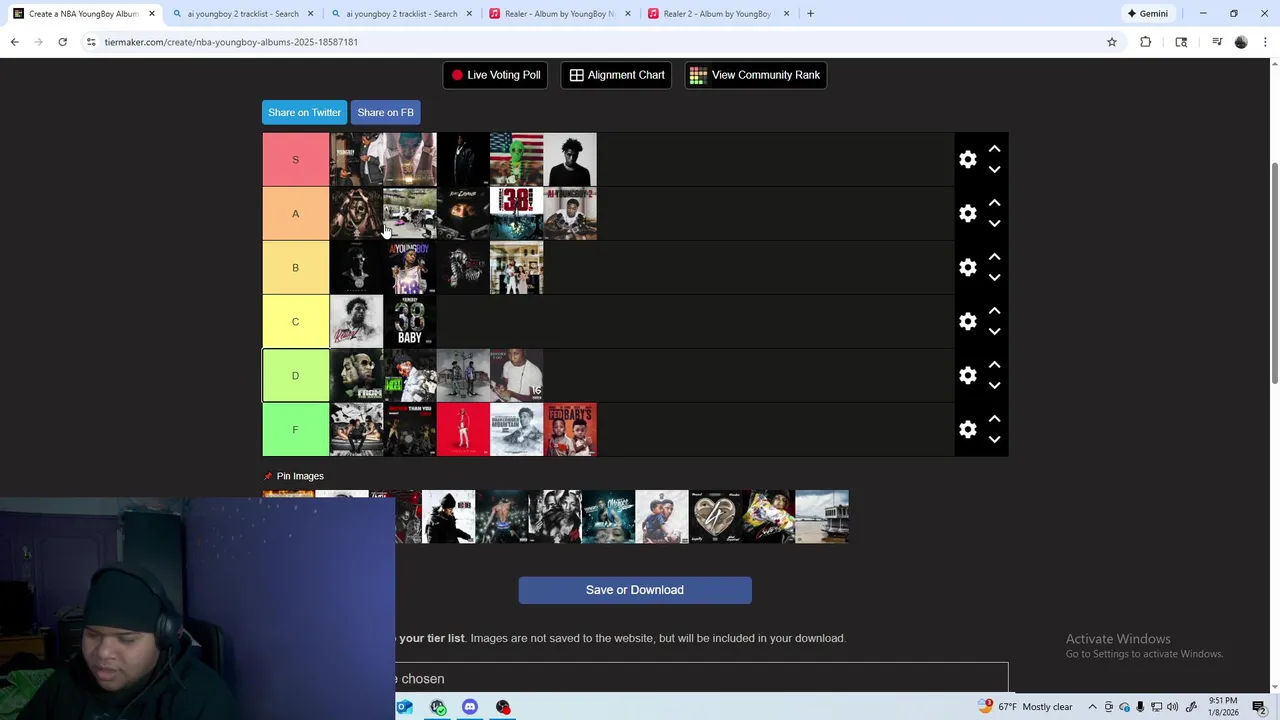Move D tier row down with arrow
1280x720 pixels.
coord(994,386)
